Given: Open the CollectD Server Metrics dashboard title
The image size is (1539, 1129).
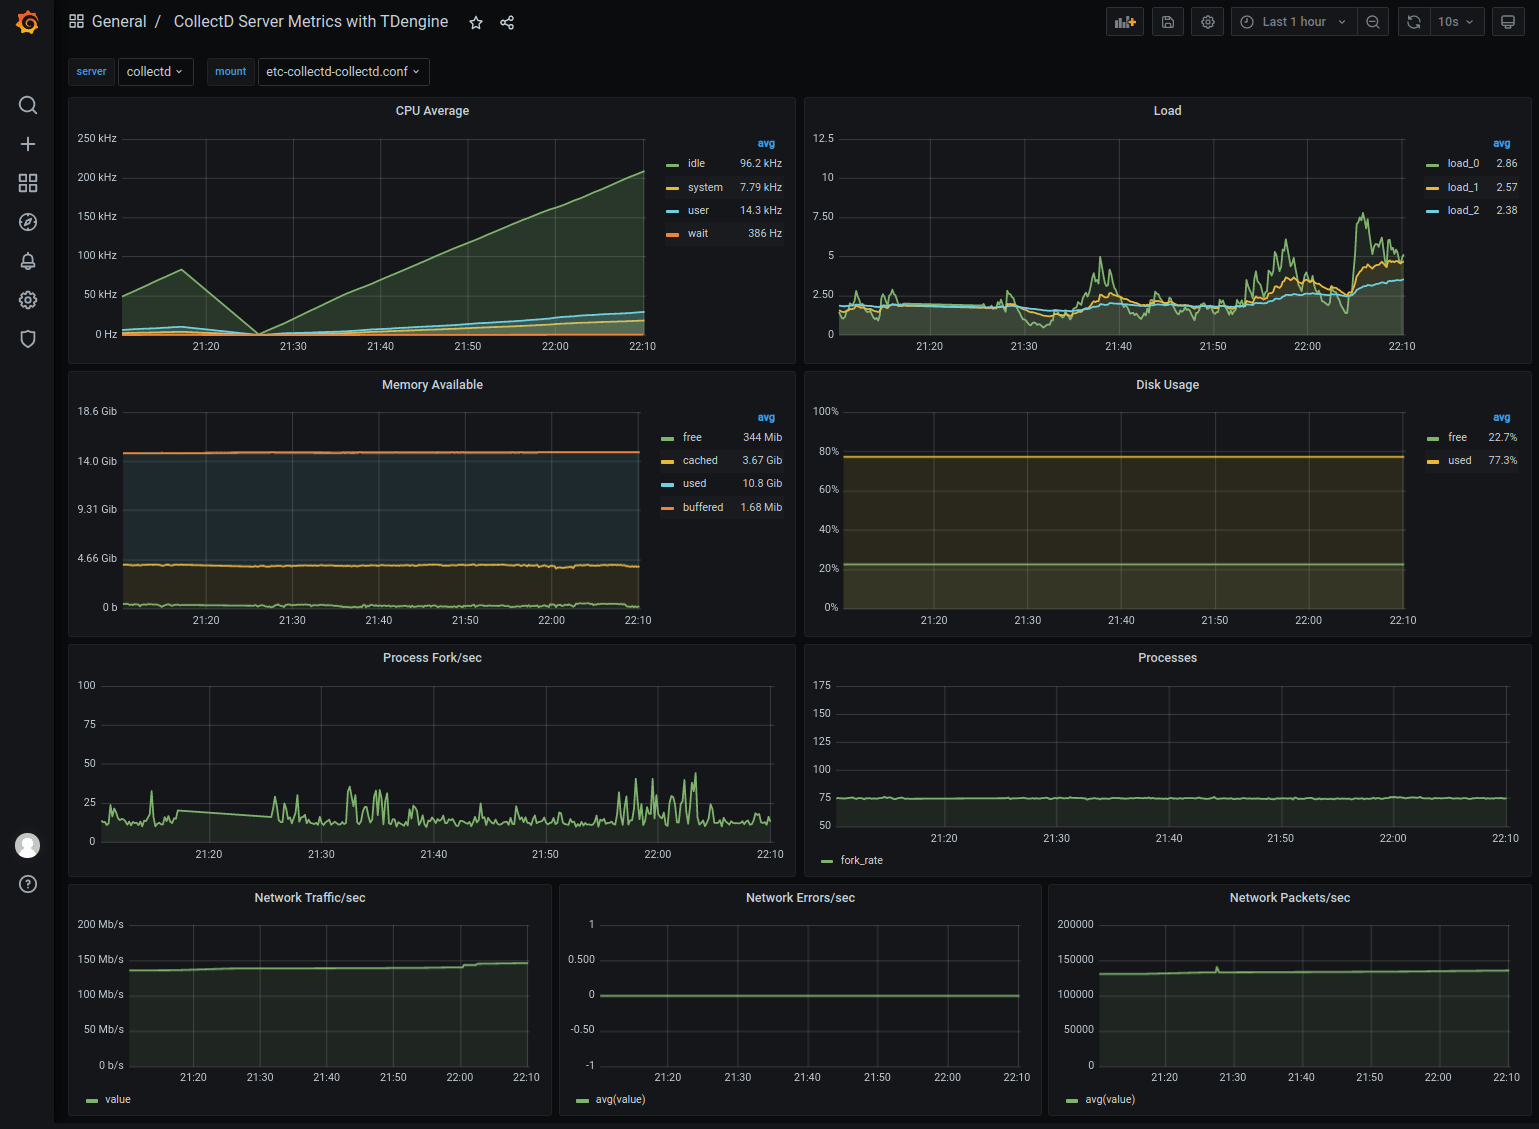Looking at the screenshot, I should coord(310,21).
